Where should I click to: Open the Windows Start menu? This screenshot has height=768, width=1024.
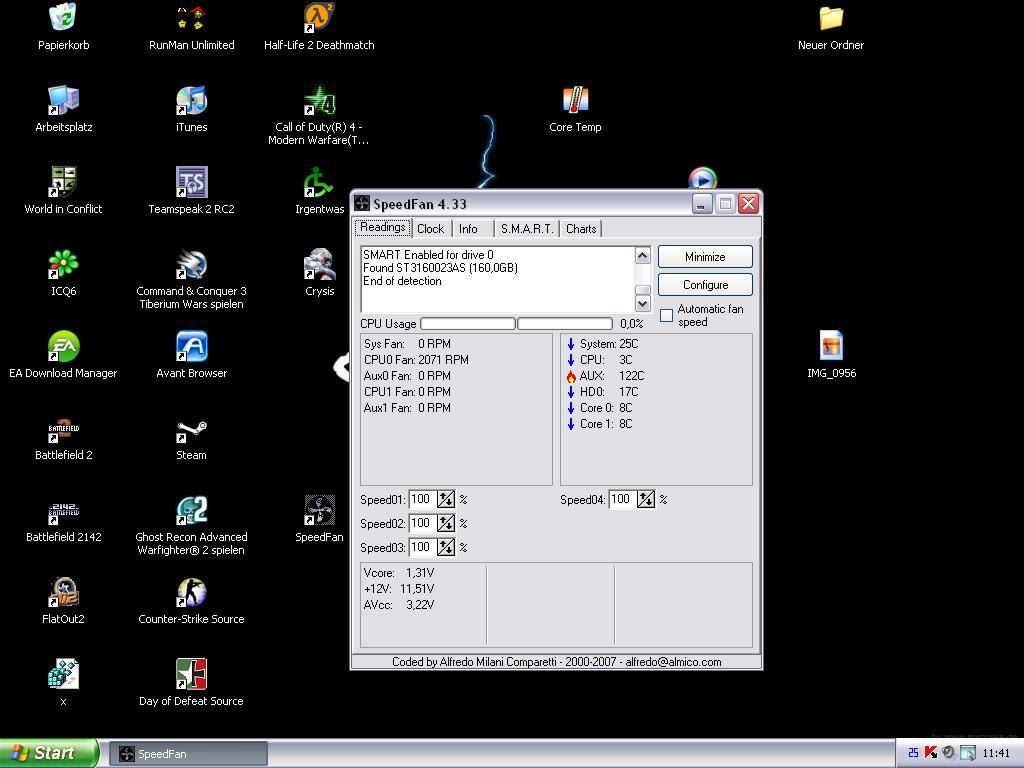click(x=49, y=753)
